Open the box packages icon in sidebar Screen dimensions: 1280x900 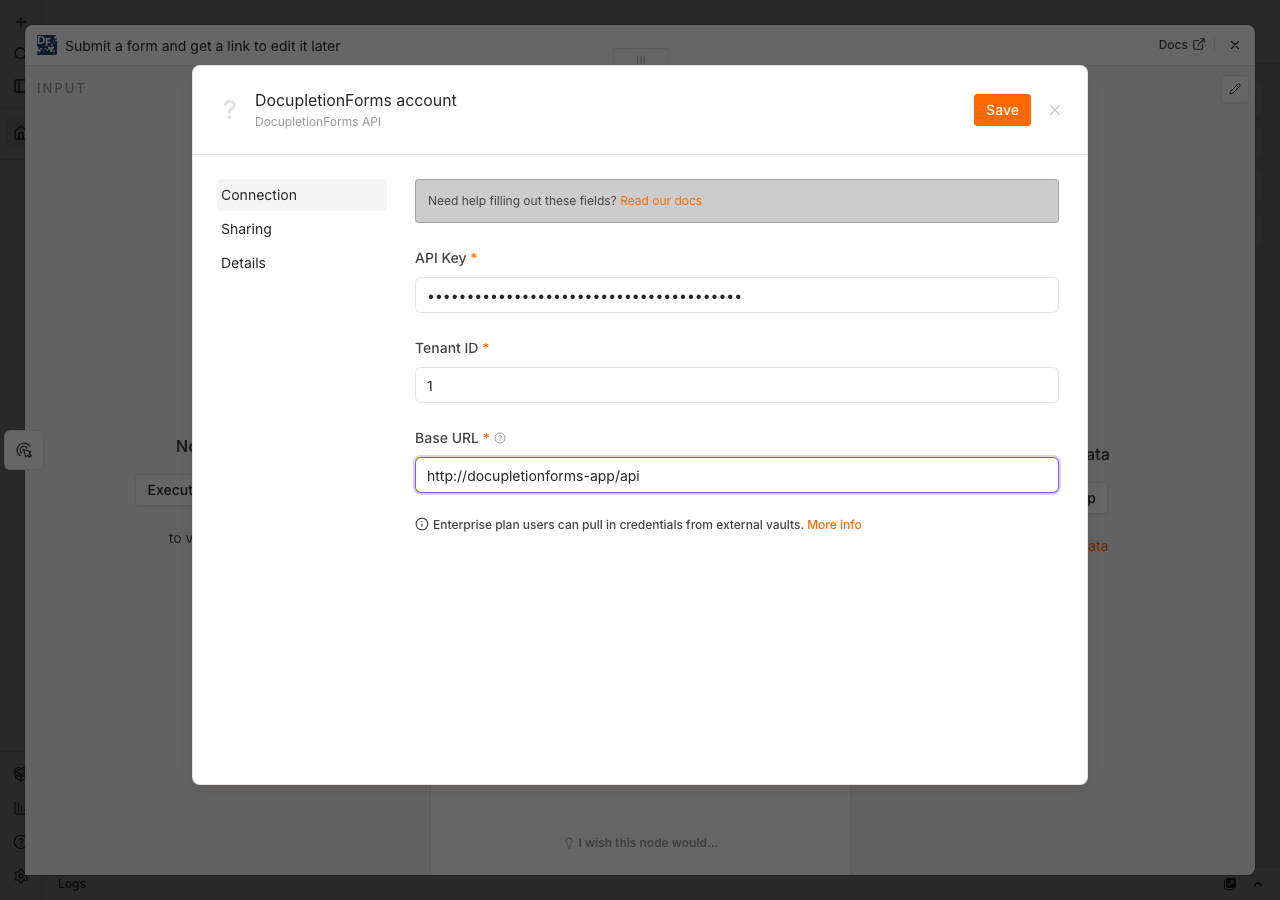click(x=20, y=774)
